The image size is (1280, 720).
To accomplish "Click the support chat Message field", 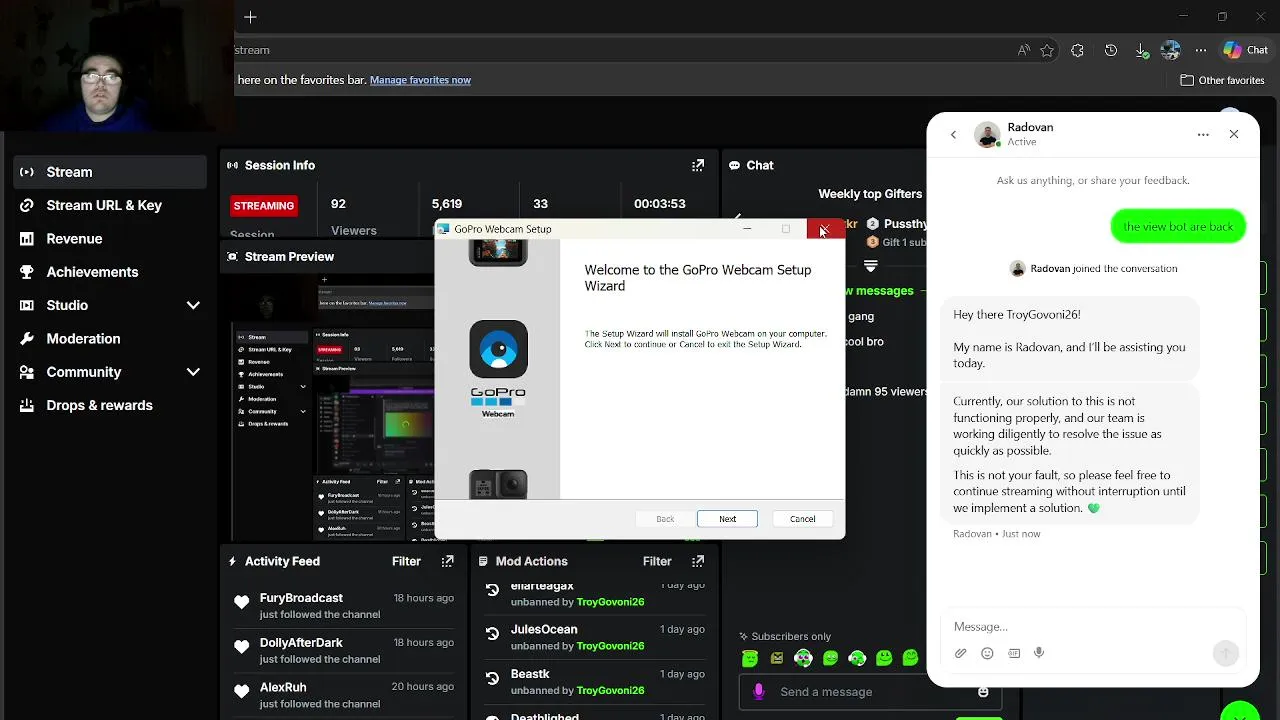I will [1092, 627].
